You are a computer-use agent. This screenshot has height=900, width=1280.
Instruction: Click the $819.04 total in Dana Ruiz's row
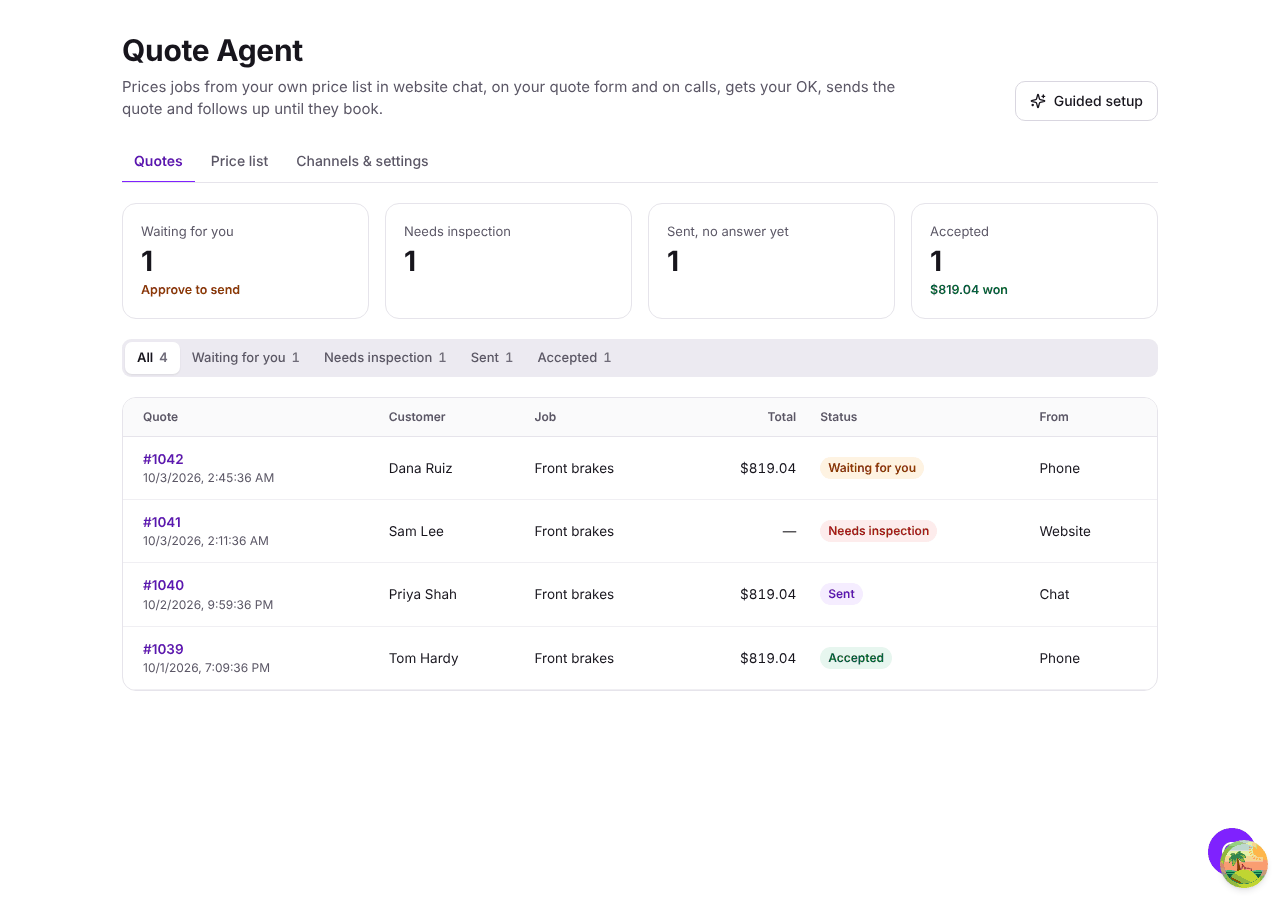[x=768, y=468]
